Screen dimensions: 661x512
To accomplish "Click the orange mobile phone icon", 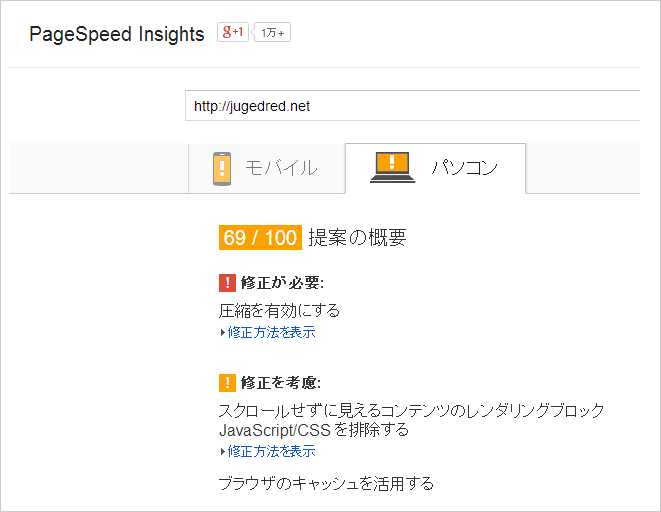I will (x=221, y=168).
